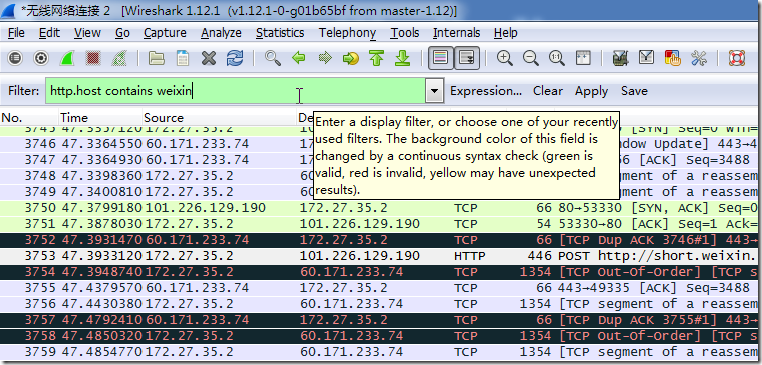762x365 pixels.
Task: Open the Telephony menu
Action: 347,33
